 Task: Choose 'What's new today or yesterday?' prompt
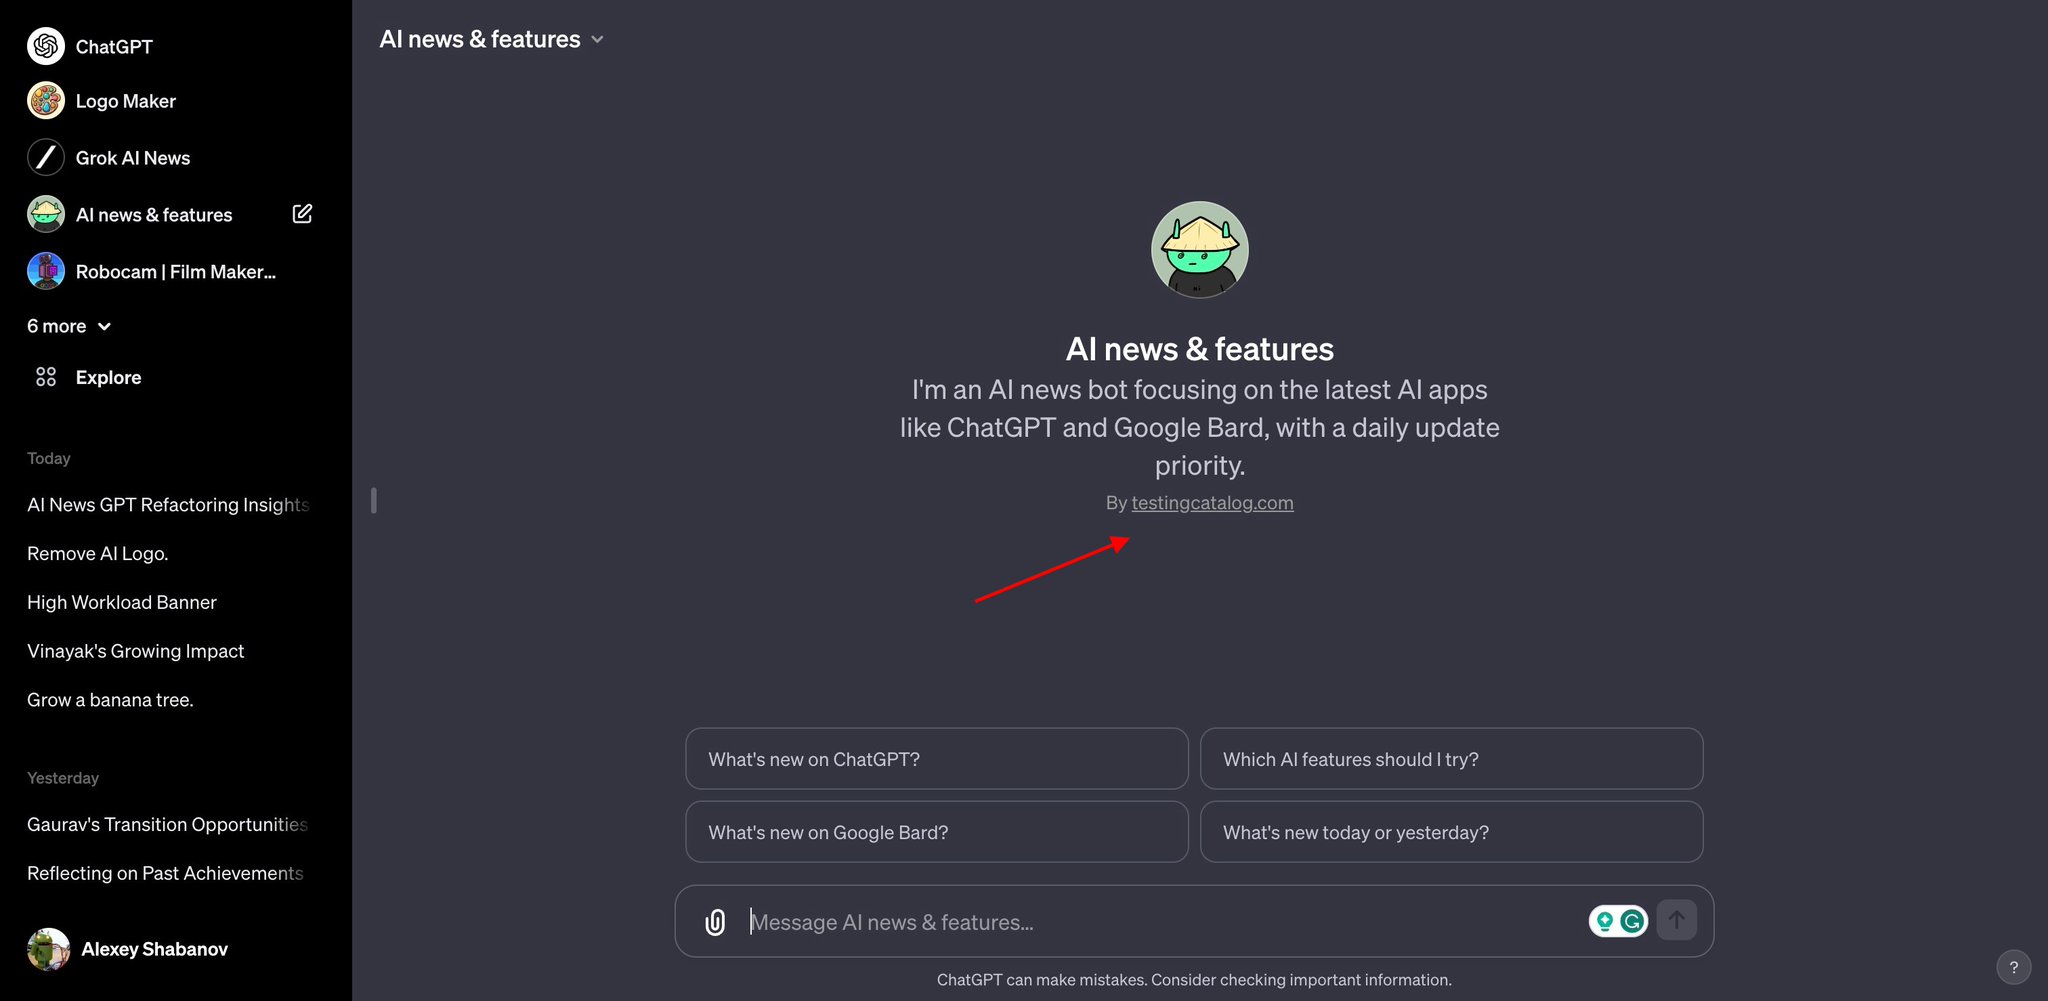[x=1451, y=832]
